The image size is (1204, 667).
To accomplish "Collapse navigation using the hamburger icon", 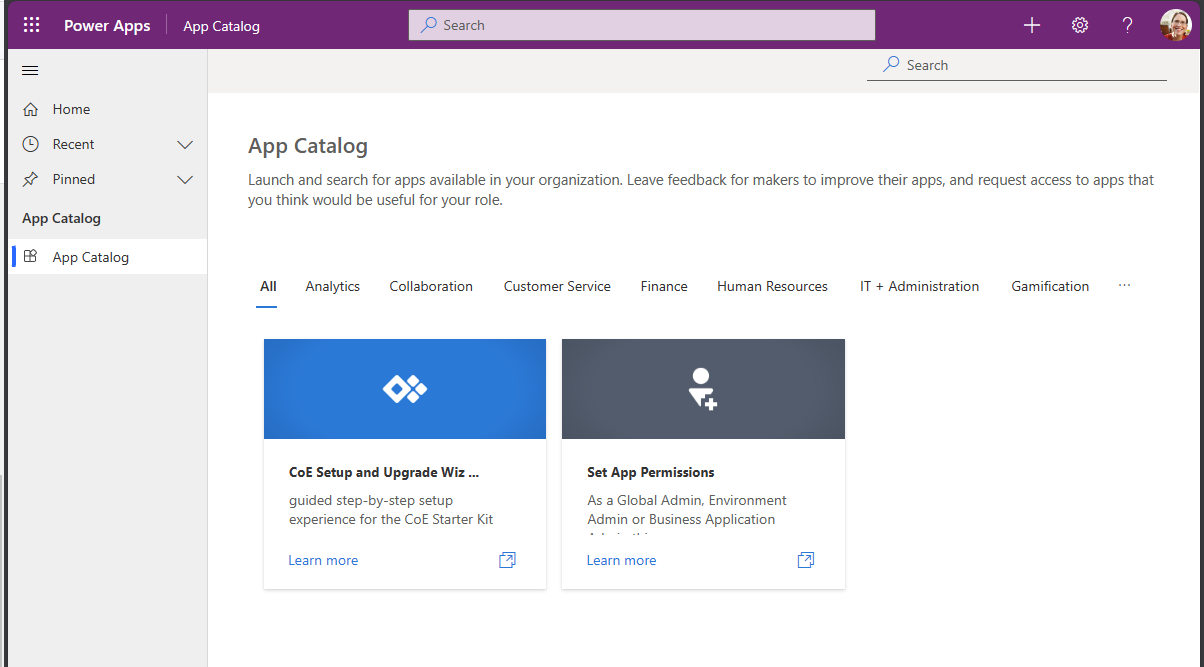I will 29,70.
